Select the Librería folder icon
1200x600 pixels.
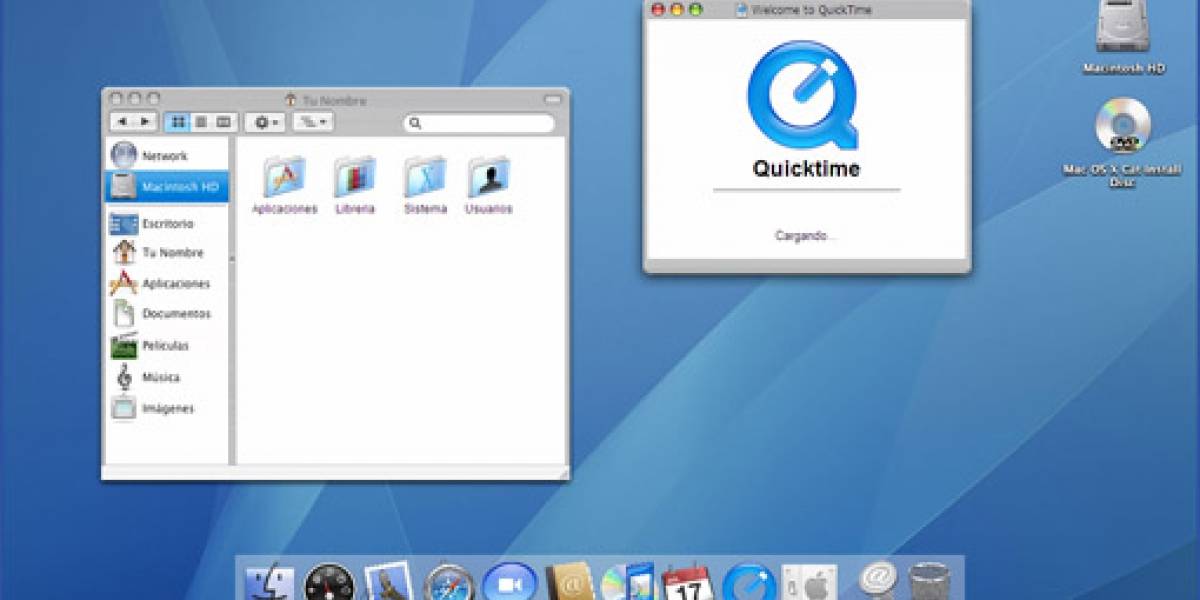(355, 177)
